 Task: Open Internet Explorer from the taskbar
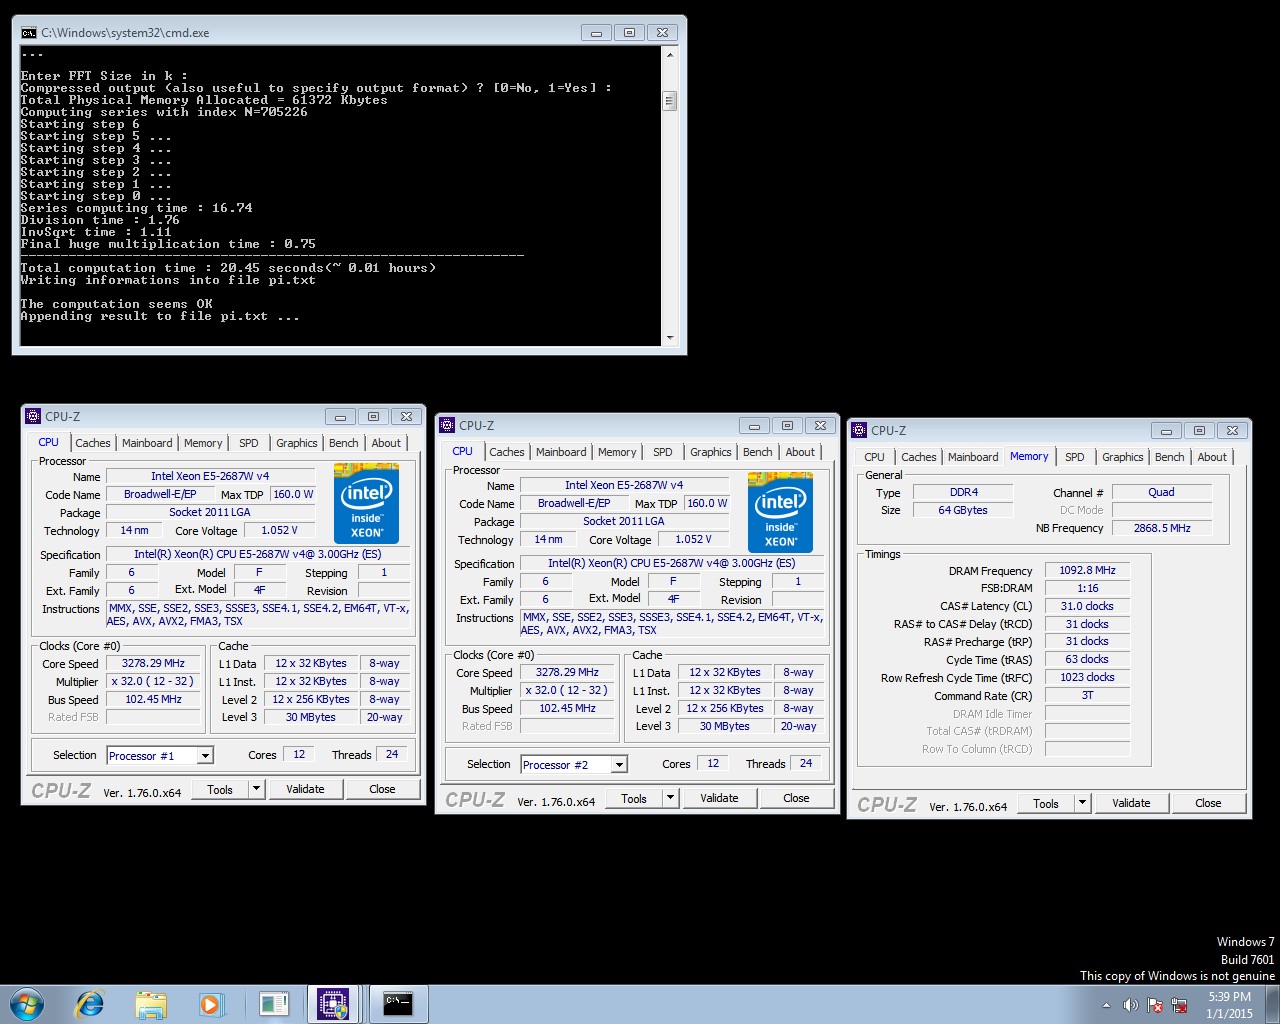pos(90,1004)
